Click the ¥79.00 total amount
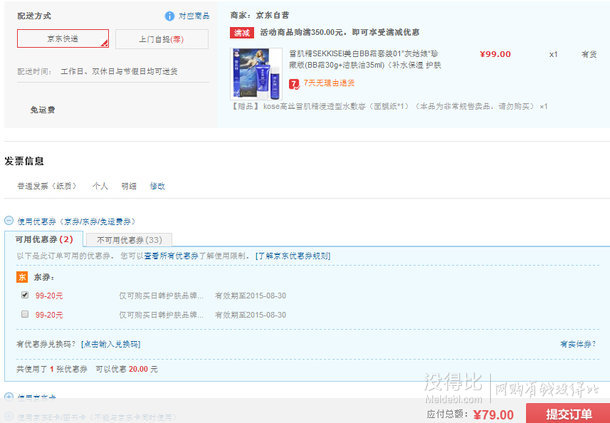 coord(493,415)
